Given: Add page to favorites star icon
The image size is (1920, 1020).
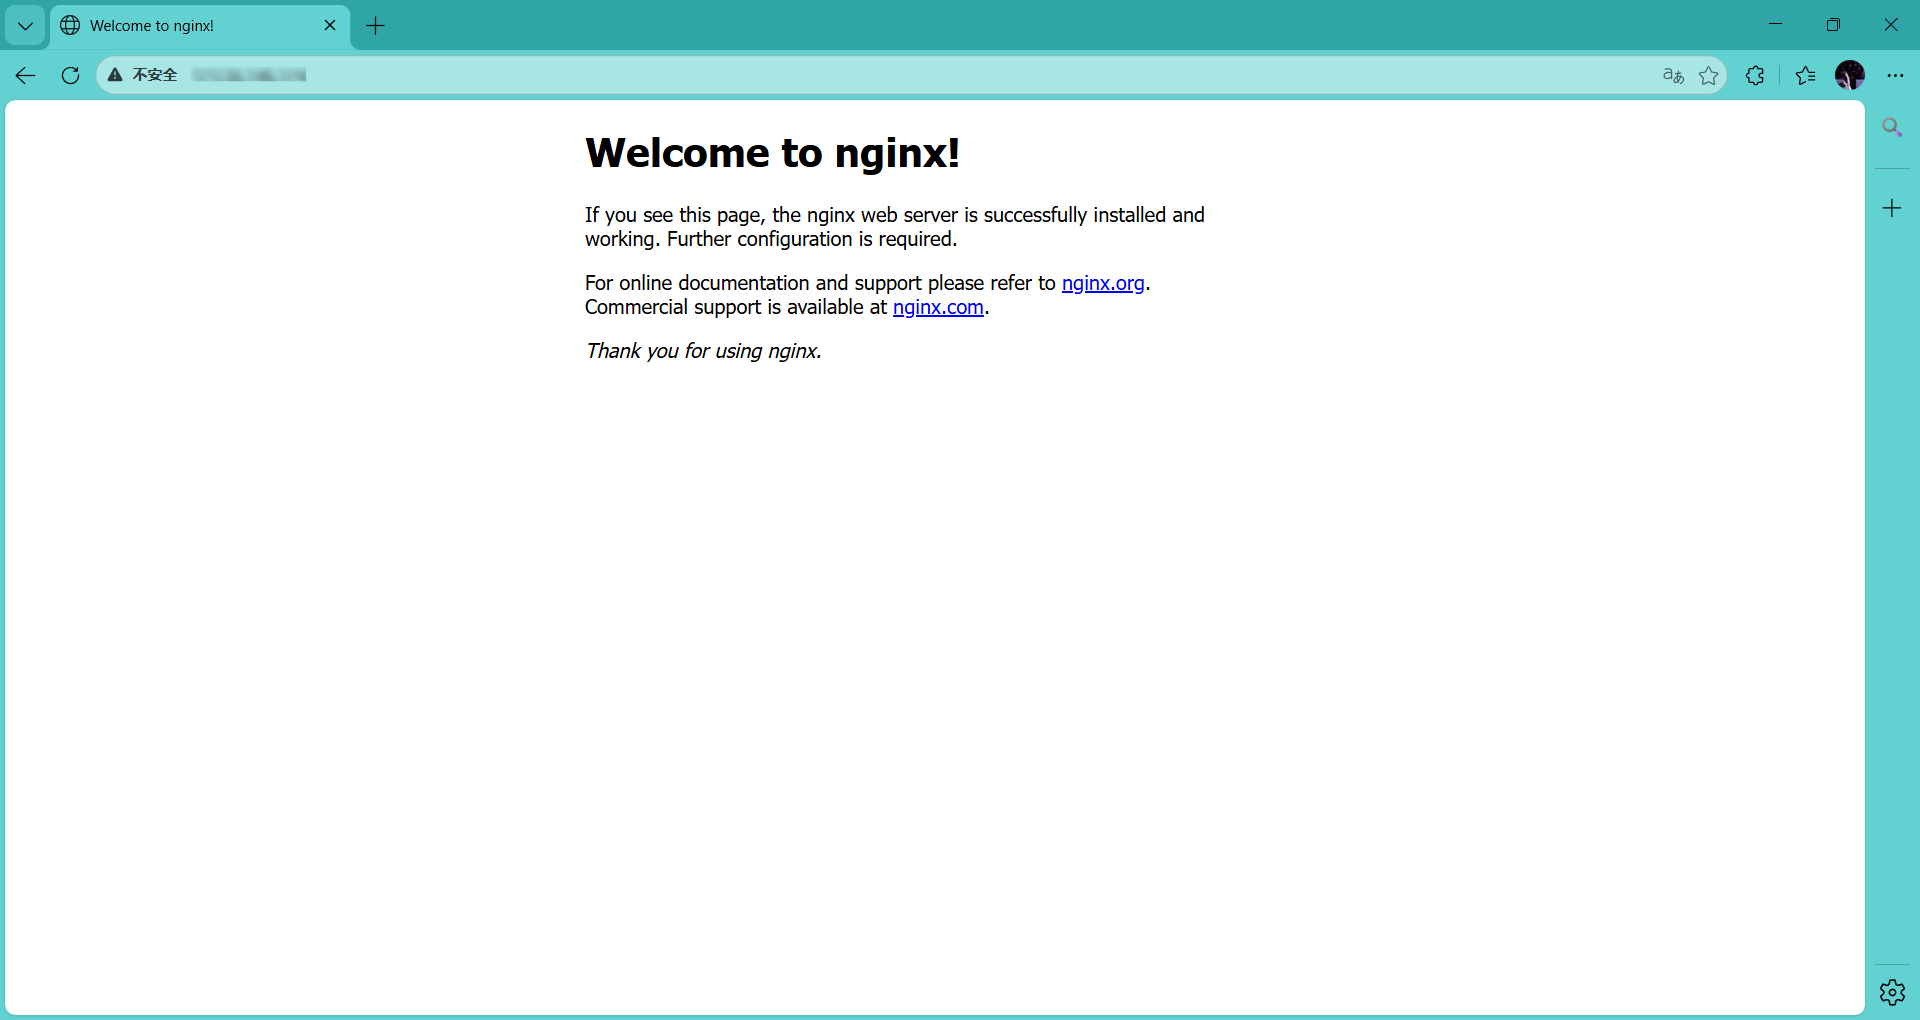Looking at the screenshot, I should coord(1709,75).
